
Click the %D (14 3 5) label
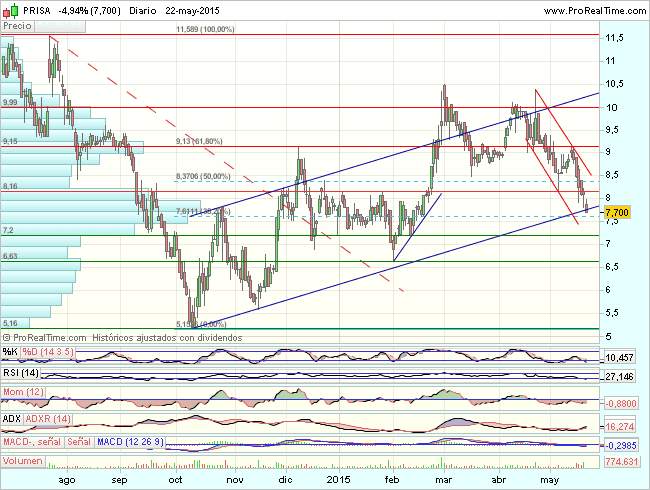48,352
